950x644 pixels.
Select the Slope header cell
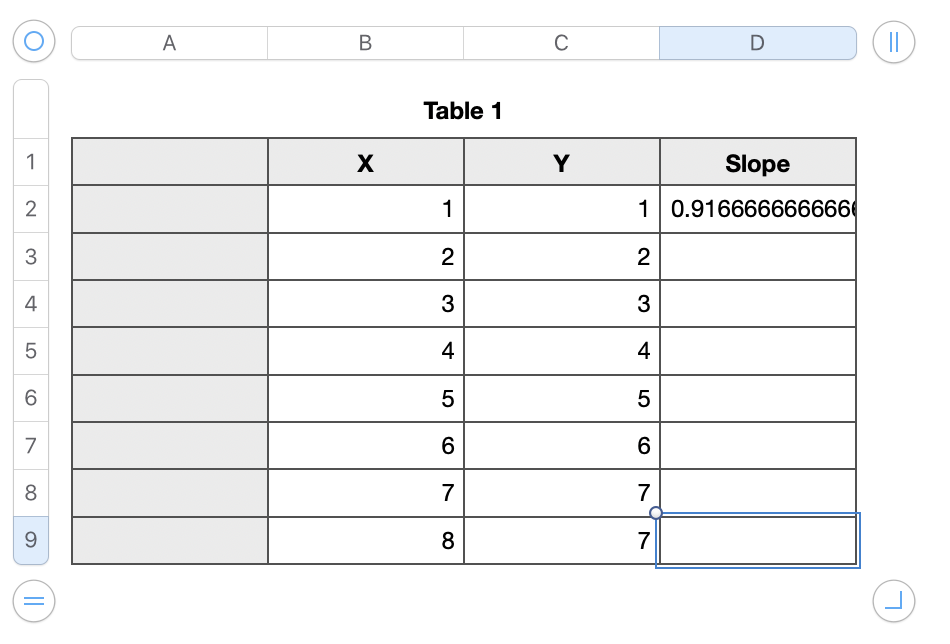coord(757,163)
